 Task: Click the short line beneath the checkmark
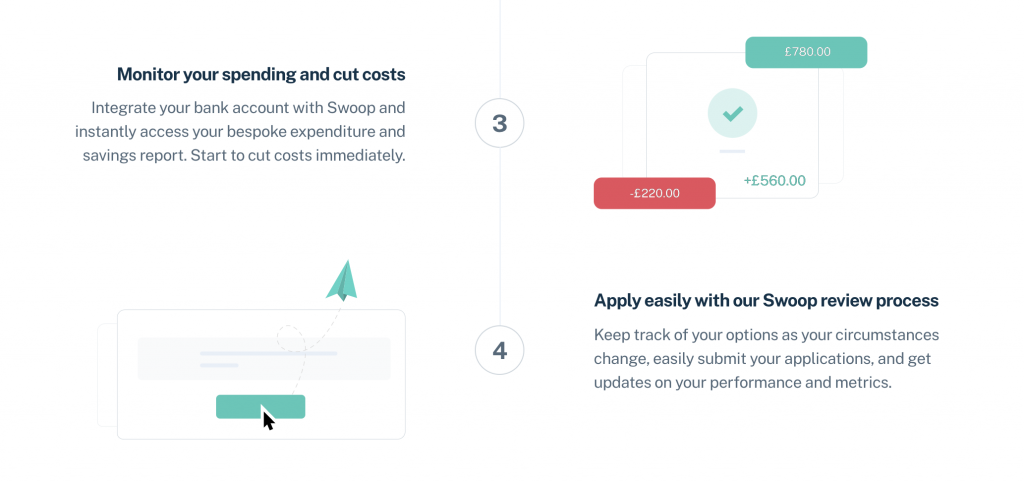pos(732,151)
